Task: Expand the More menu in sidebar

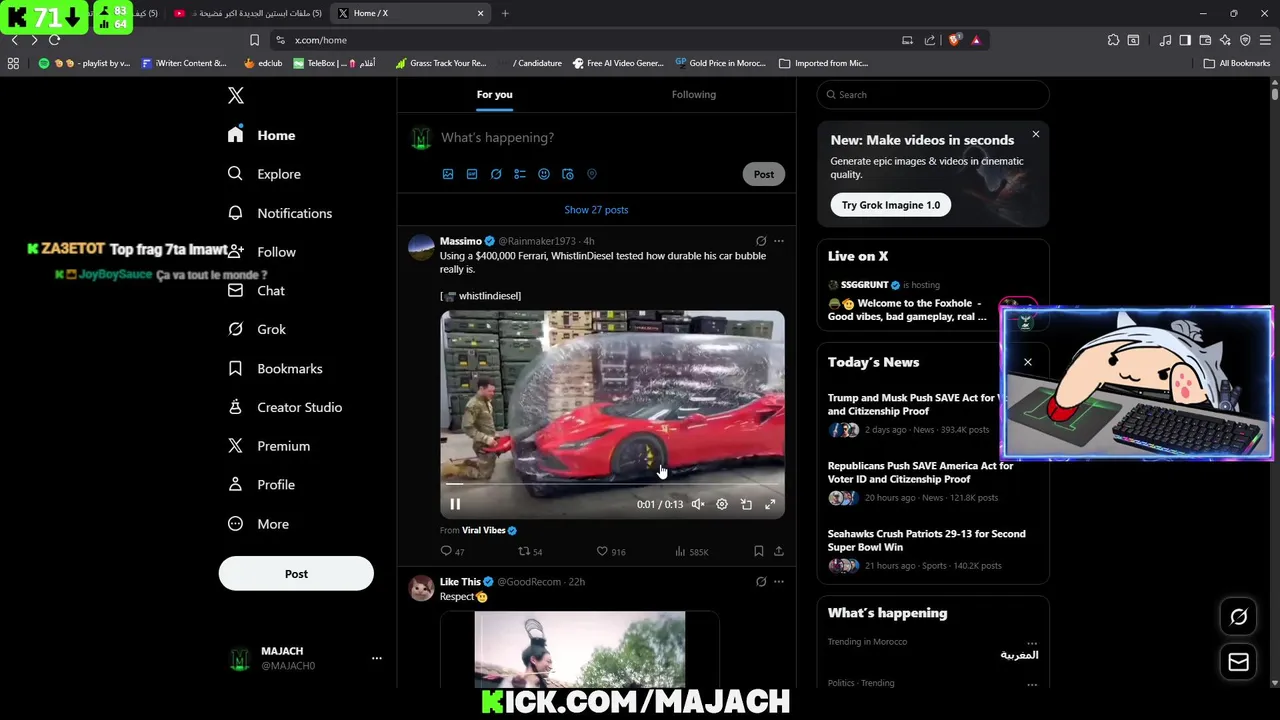Action: click(x=258, y=524)
